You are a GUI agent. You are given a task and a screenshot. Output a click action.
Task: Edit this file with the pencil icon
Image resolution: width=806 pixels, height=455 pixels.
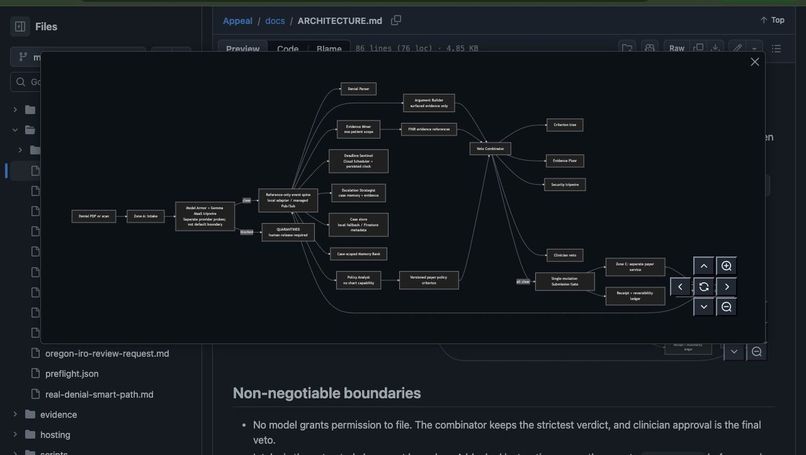tap(738, 48)
